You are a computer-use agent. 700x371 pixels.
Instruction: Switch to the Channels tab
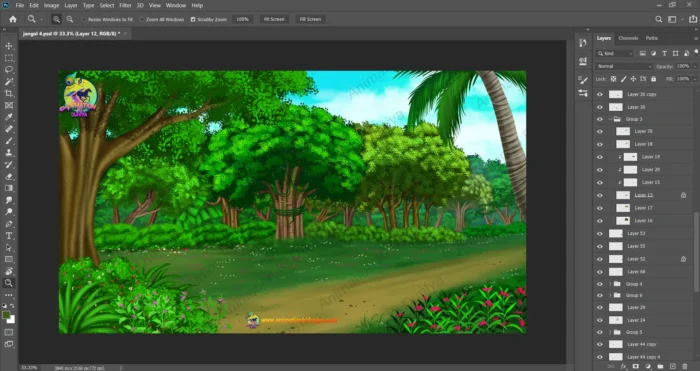pyautogui.click(x=628, y=38)
